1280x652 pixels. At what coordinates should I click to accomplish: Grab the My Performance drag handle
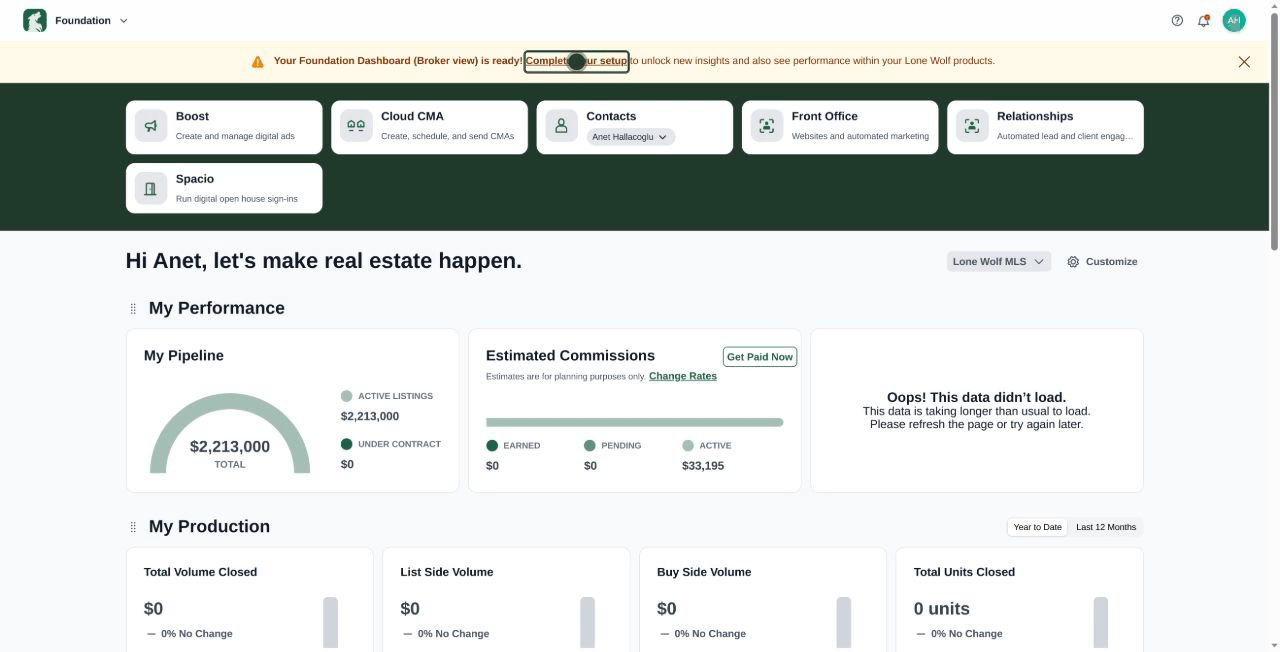pos(133,308)
